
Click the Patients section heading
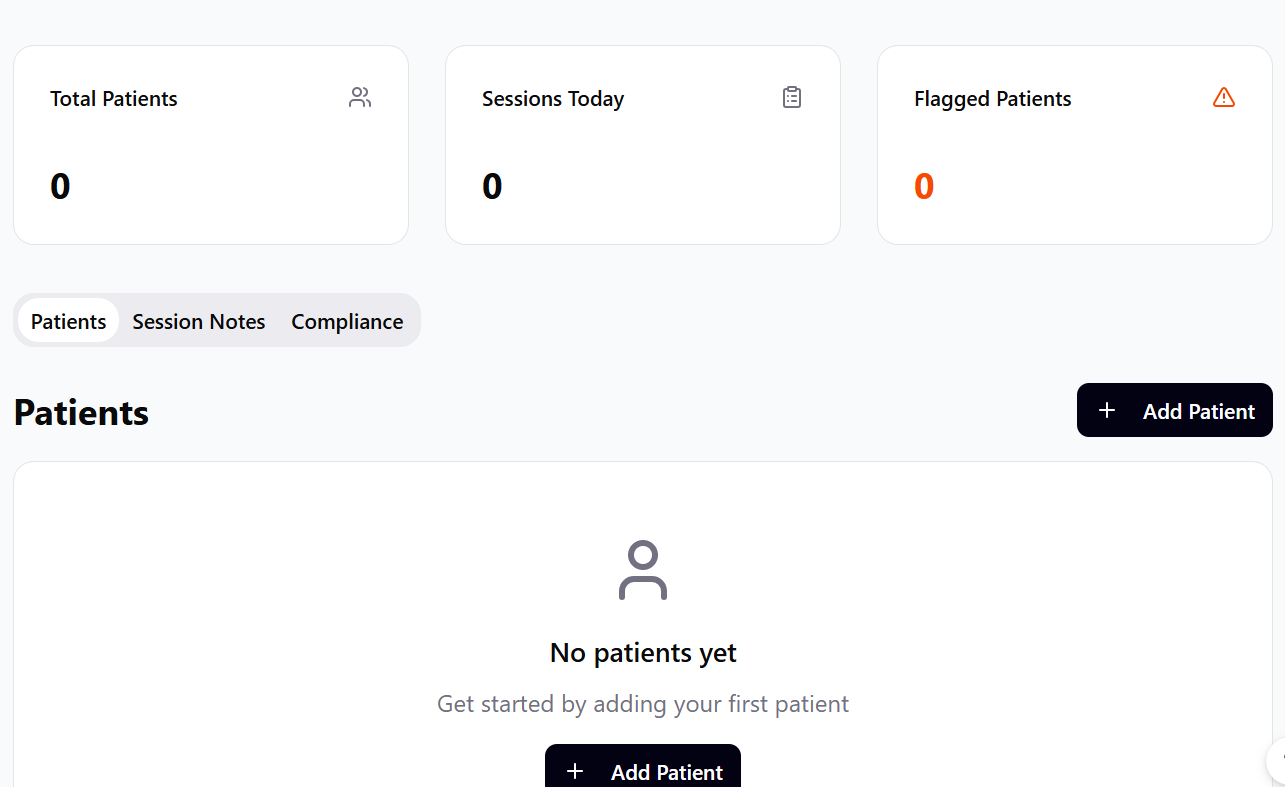pos(81,412)
